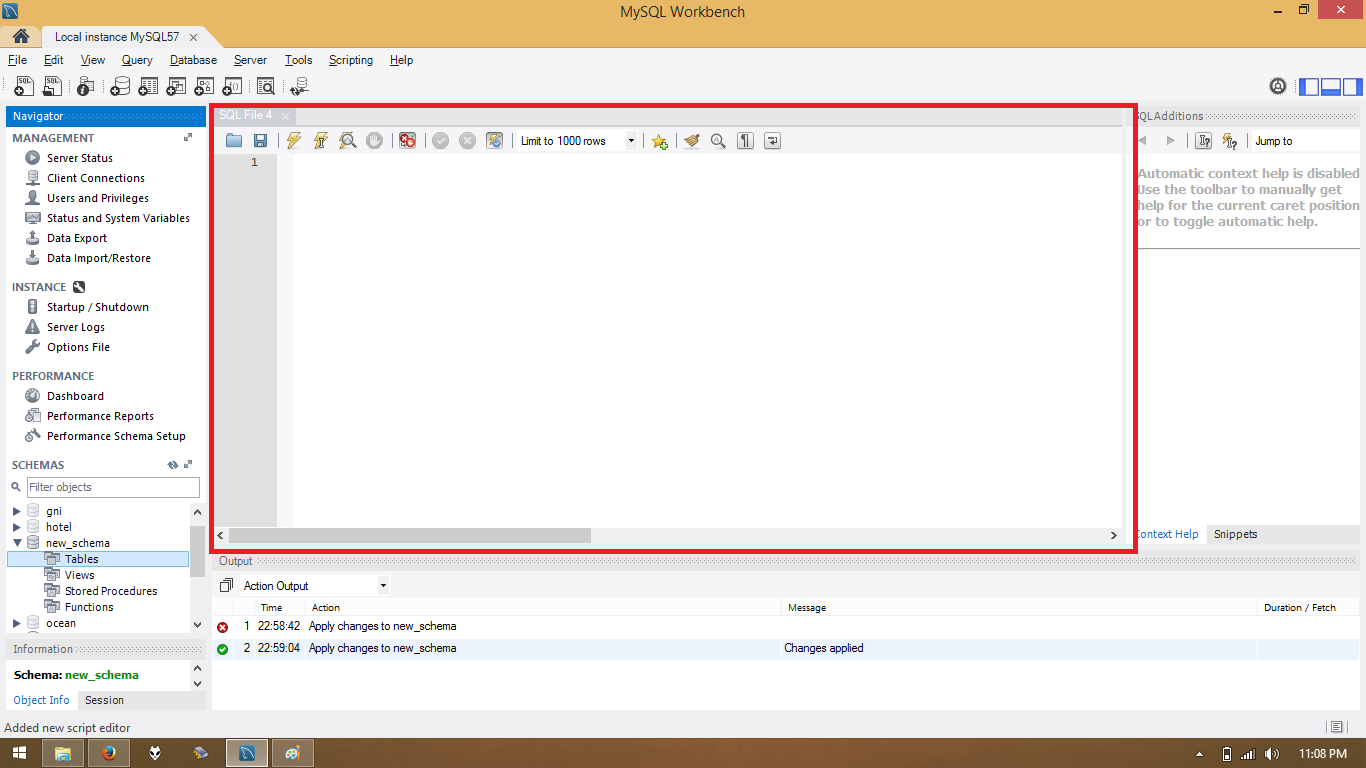Execute the SQL script with the lightning icon
The width and height of the screenshot is (1366, 768).
(293, 140)
